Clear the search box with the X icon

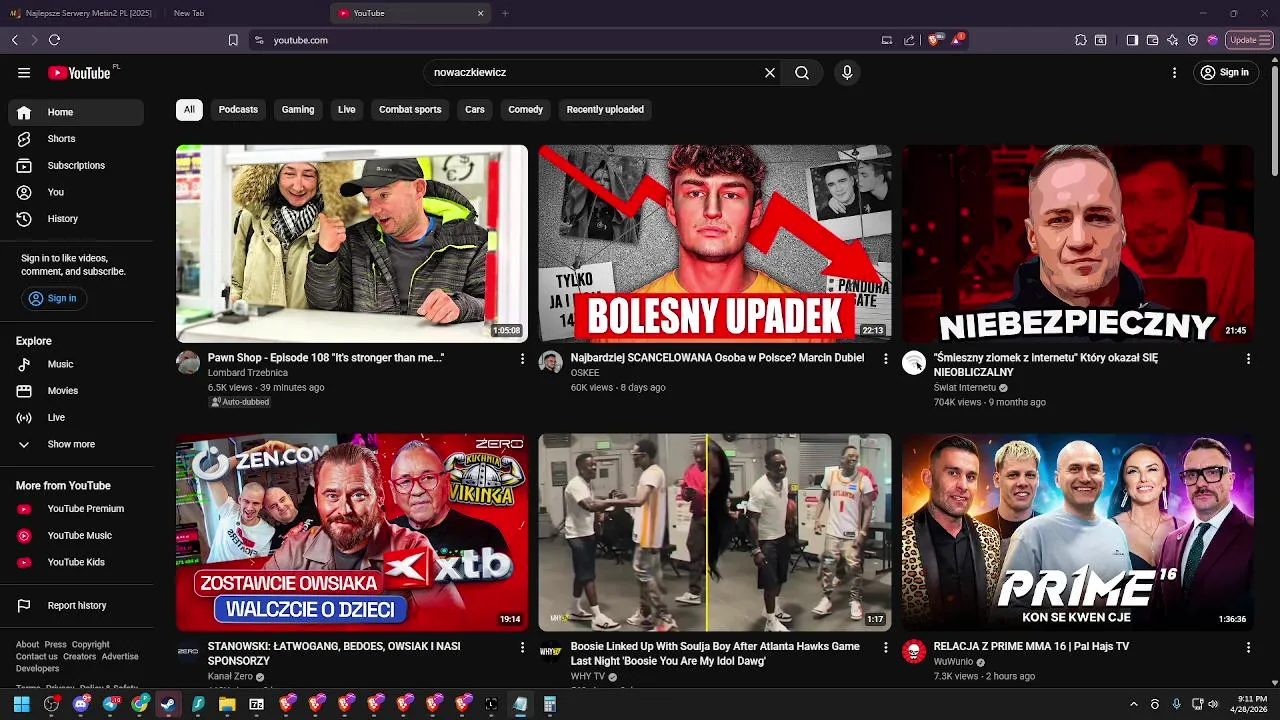click(x=770, y=72)
